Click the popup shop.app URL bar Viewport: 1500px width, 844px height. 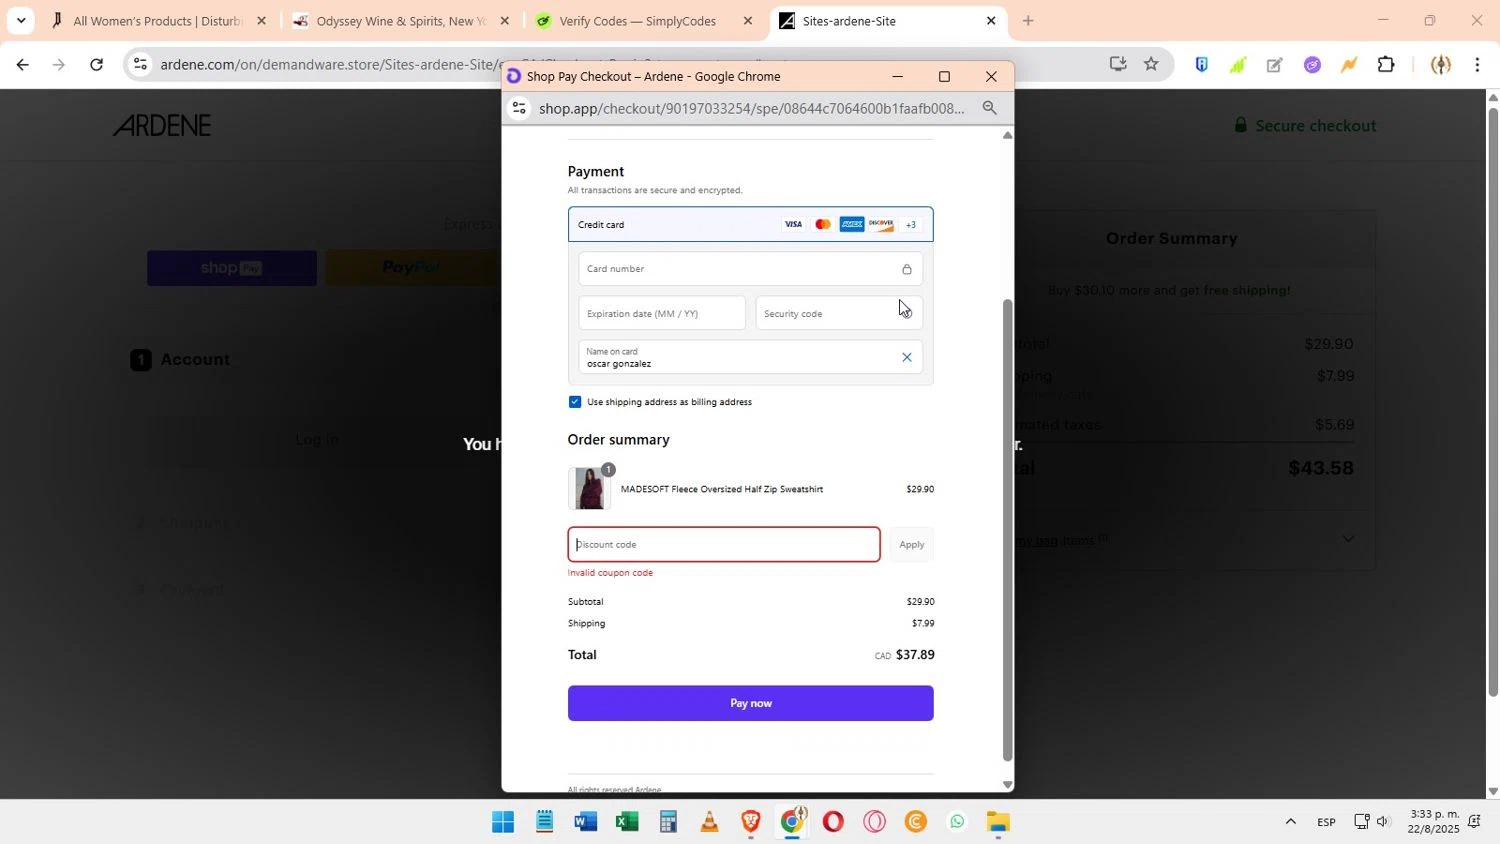(752, 108)
